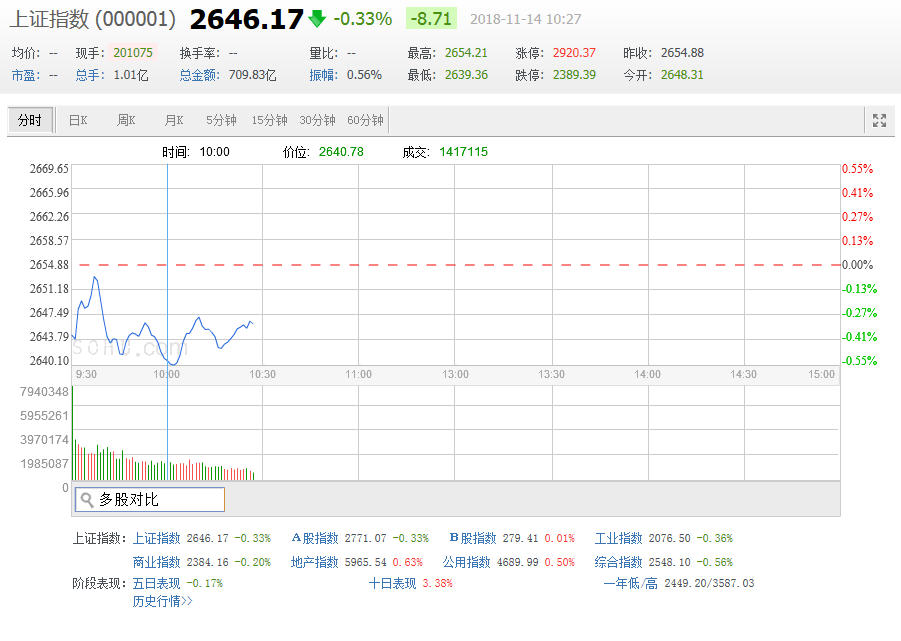The height and width of the screenshot is (641, 901).
Task: Expand 历史行情>> link
Action: 162,602
